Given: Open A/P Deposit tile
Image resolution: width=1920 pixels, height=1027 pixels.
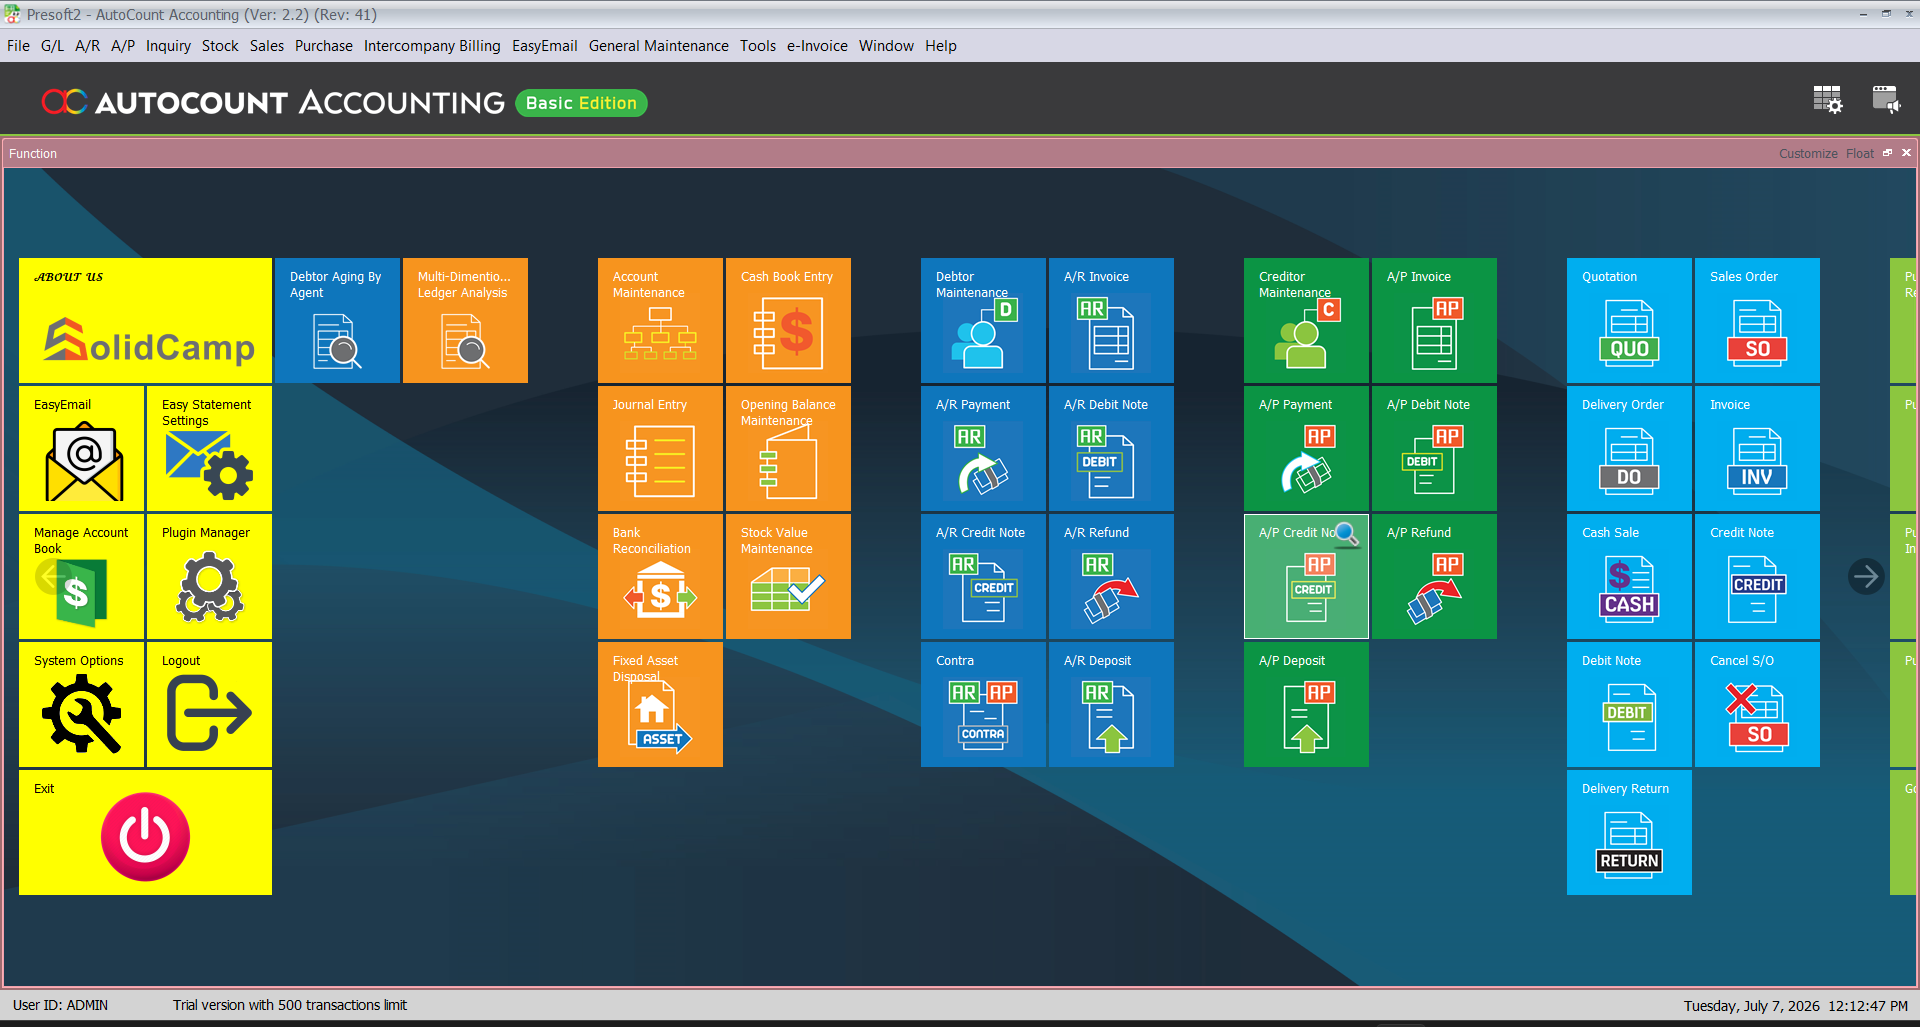Looking at the screenshot, I should [1306, 704].
